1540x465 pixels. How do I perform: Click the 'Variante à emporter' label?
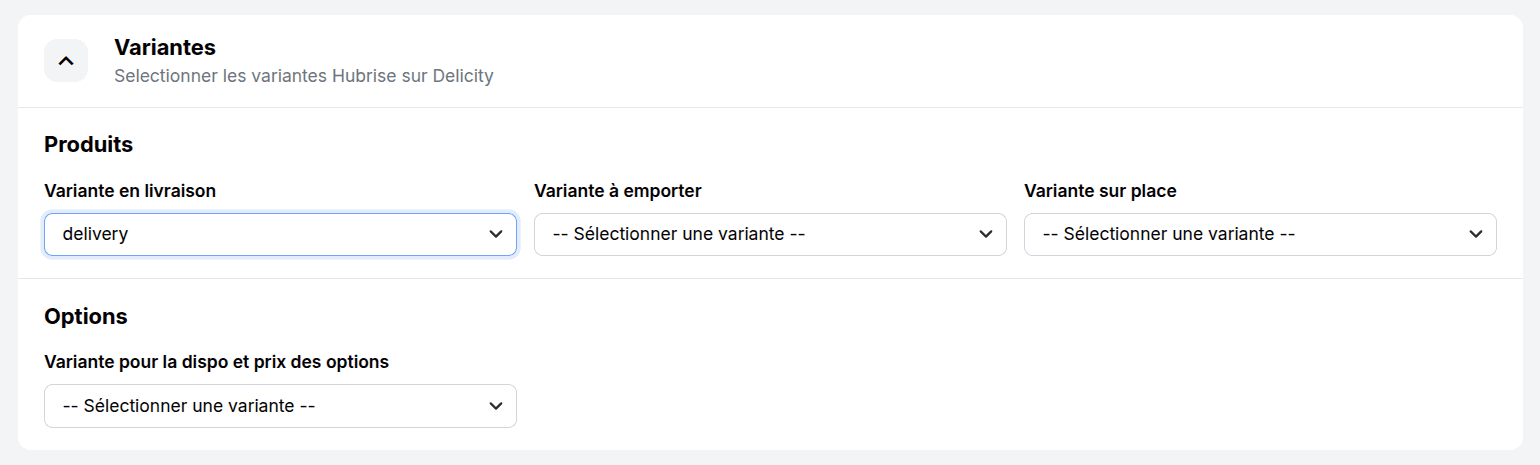618,190
